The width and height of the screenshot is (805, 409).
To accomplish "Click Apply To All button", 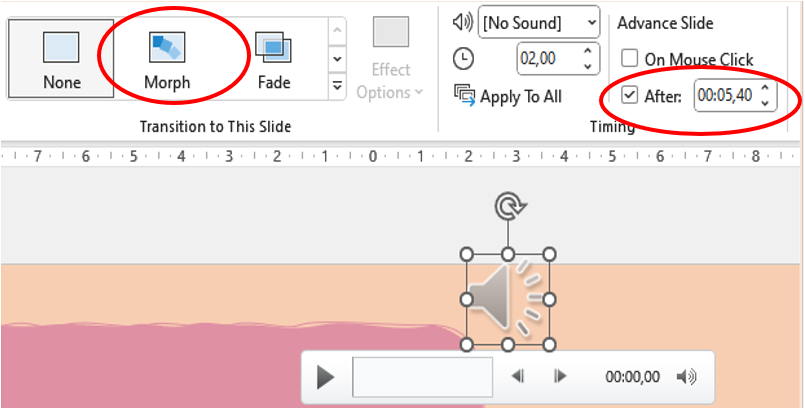I will 508,96.
